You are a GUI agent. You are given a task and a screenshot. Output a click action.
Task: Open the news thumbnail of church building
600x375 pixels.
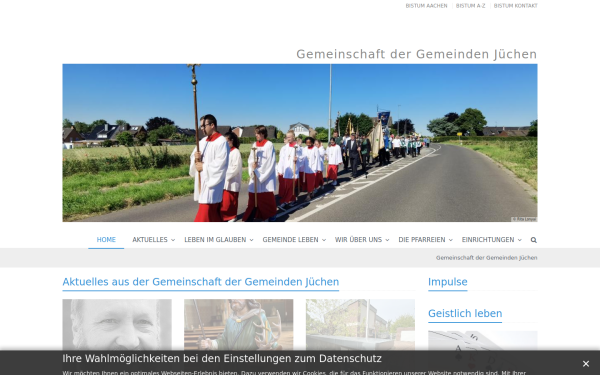(360, 325)
